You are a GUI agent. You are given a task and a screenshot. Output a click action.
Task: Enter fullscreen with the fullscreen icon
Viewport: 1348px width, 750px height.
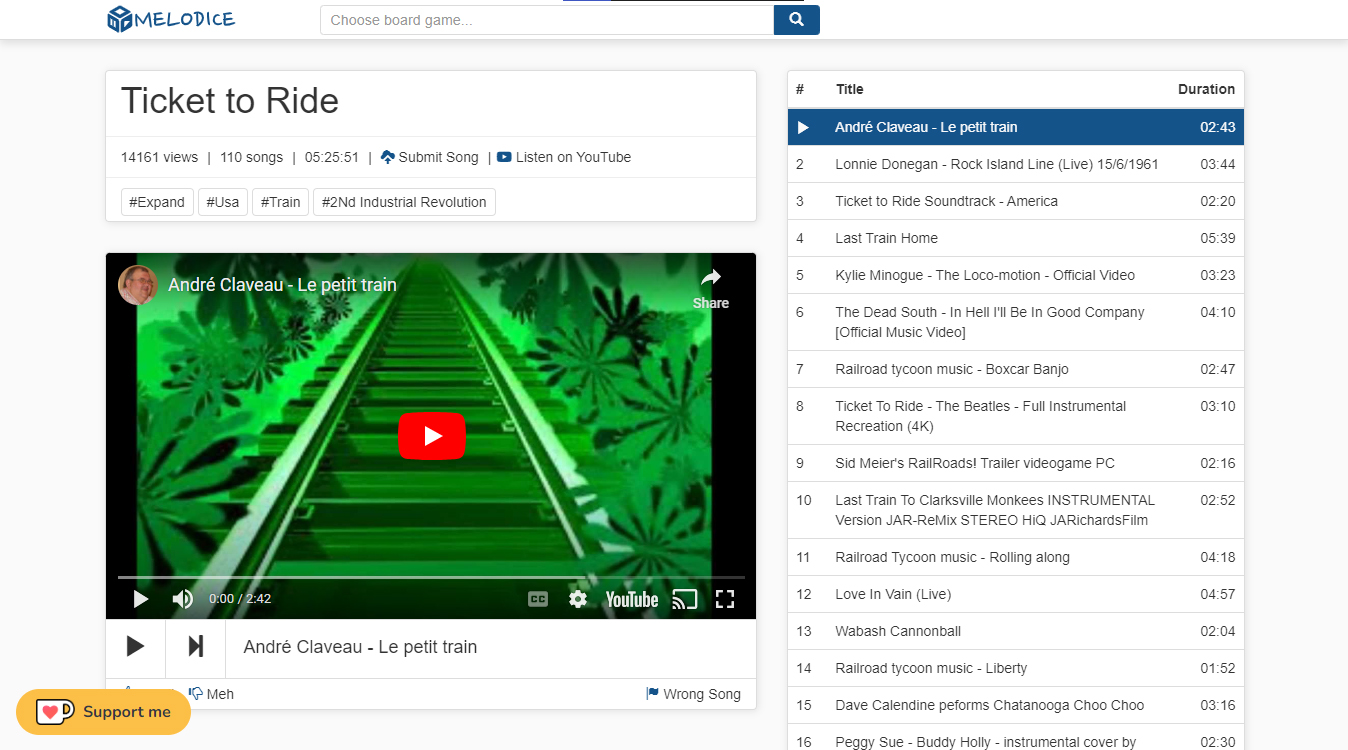(725, 599)
